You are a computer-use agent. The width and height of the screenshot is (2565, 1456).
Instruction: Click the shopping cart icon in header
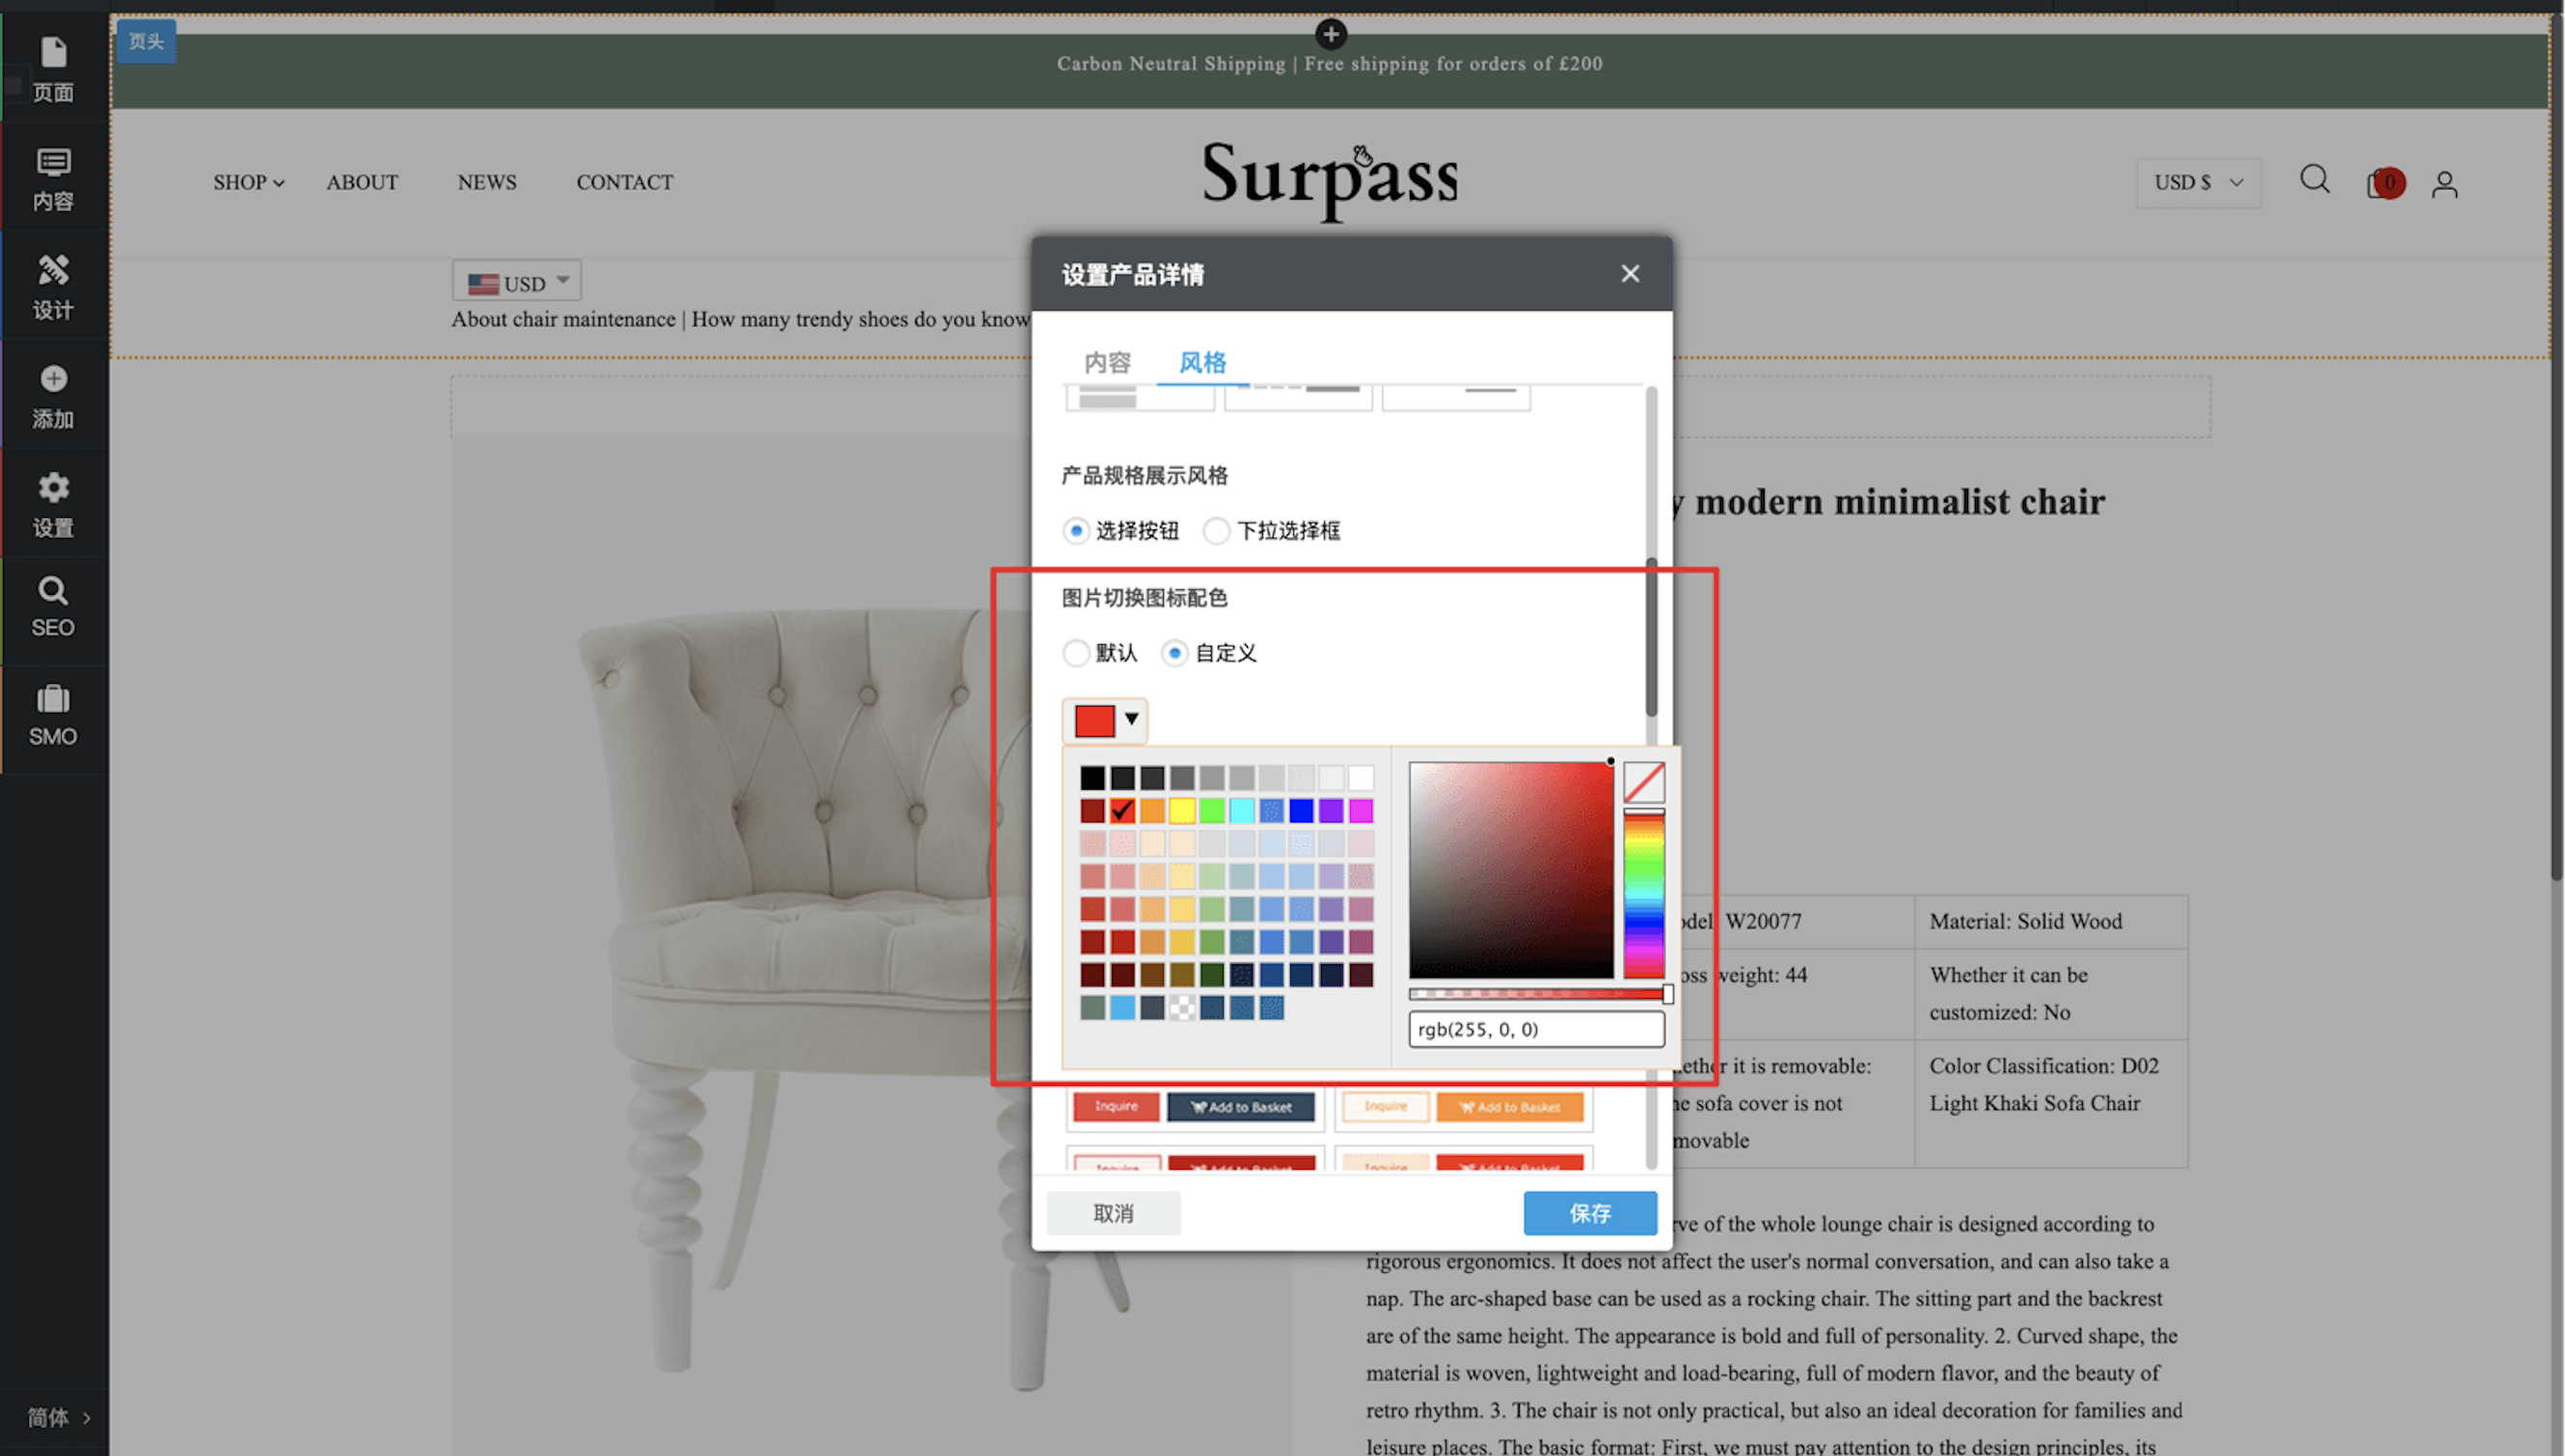[2382, 183]
